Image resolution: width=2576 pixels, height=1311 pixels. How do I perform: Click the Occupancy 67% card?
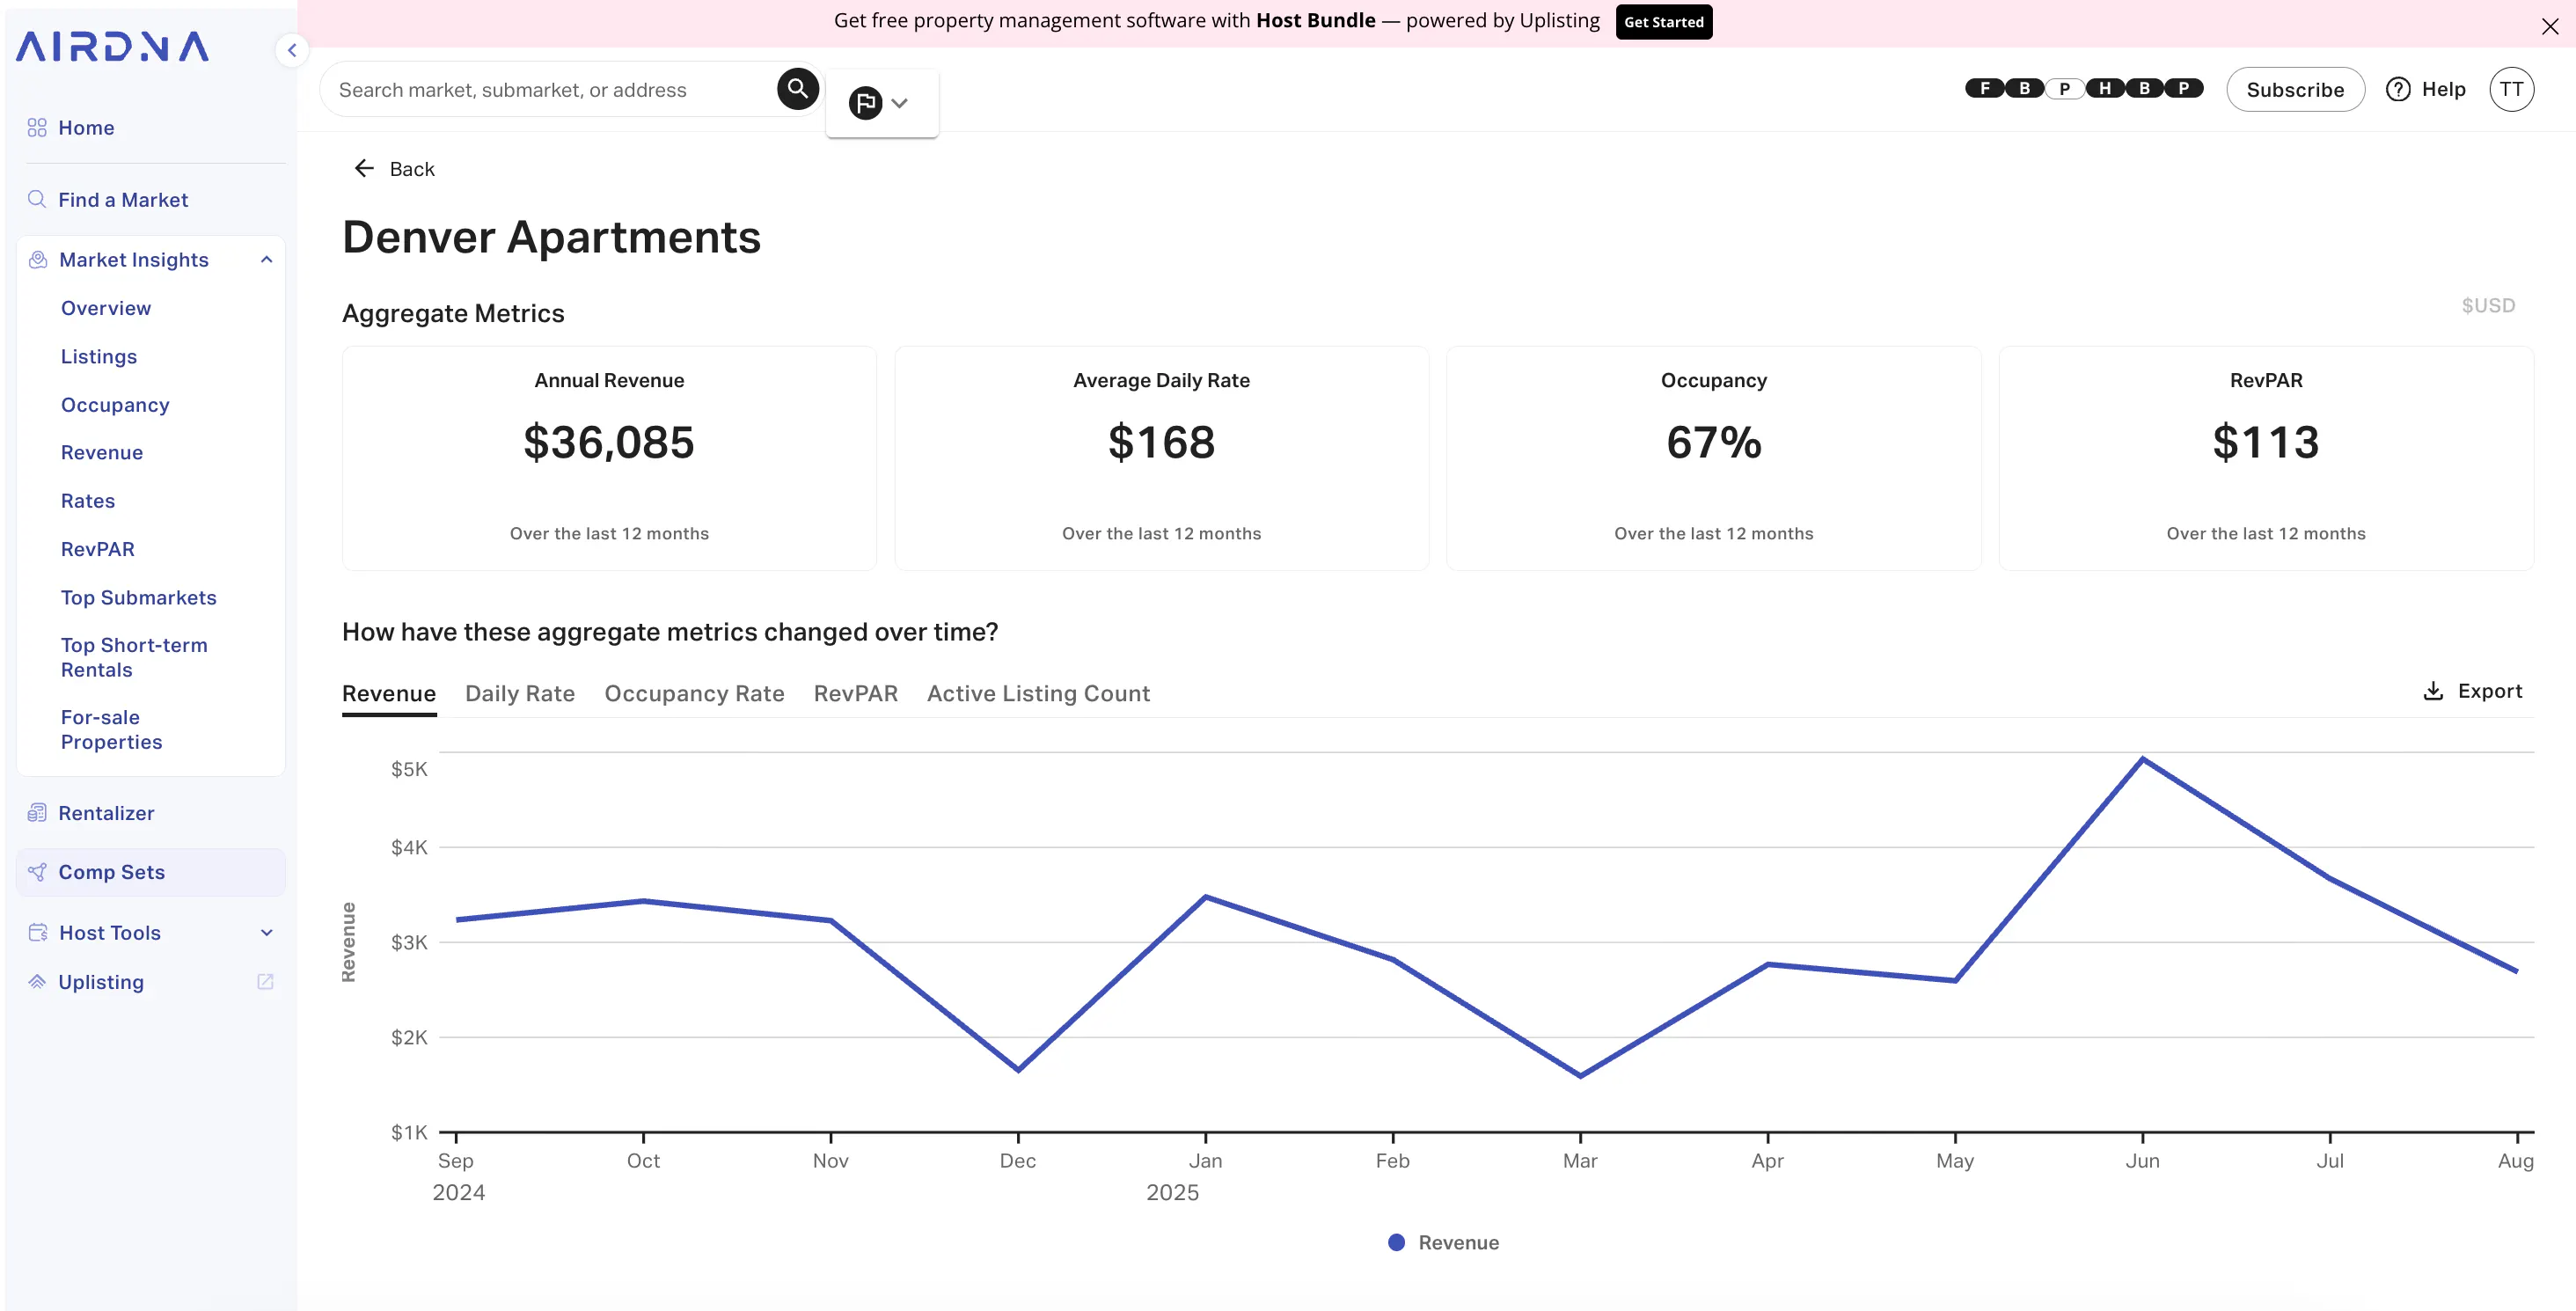click(1713, 458)
